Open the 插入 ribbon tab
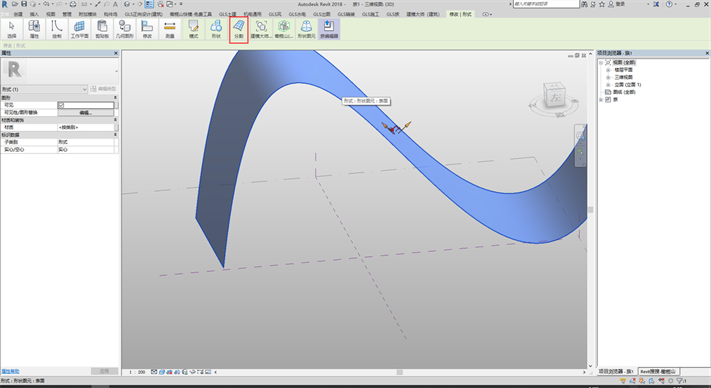 (34, 14)
